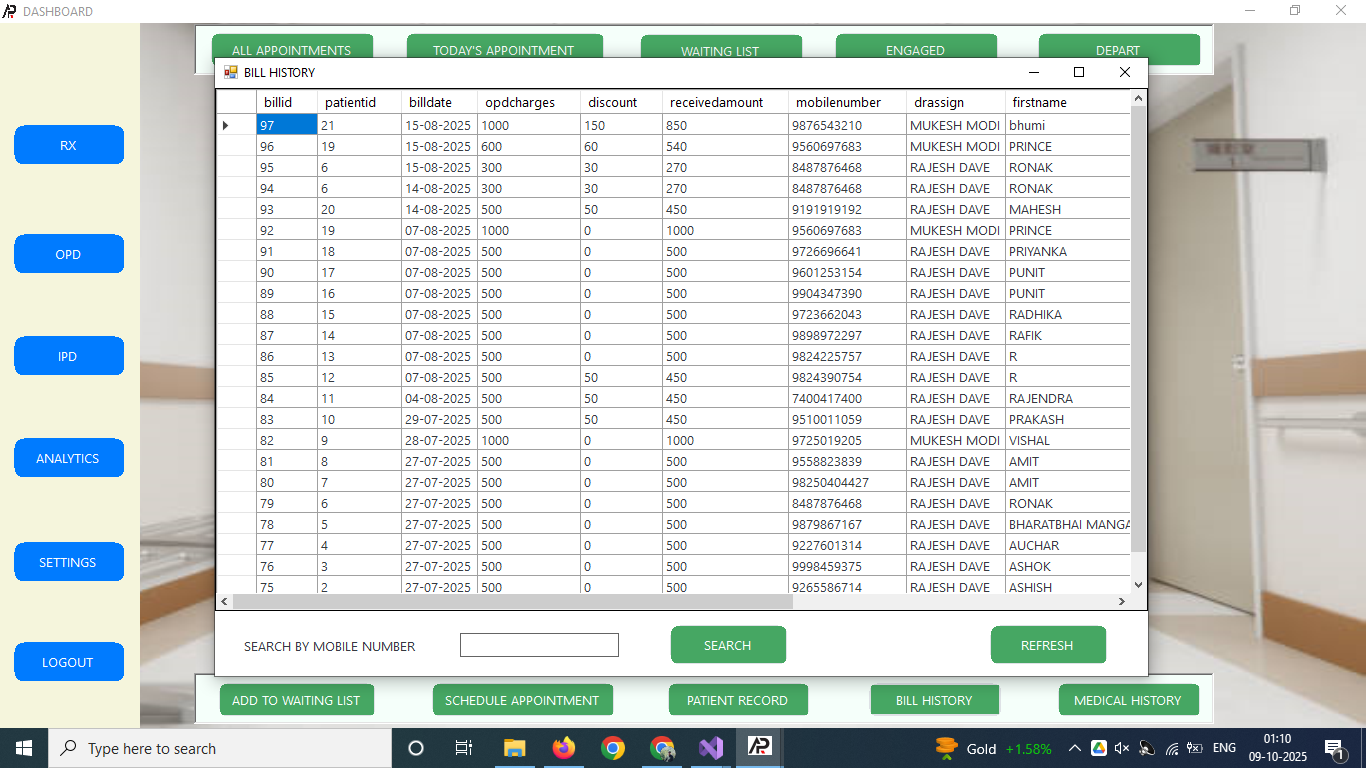
Task: Click inside the mobile number search field
Action: (x=539, y=645)
